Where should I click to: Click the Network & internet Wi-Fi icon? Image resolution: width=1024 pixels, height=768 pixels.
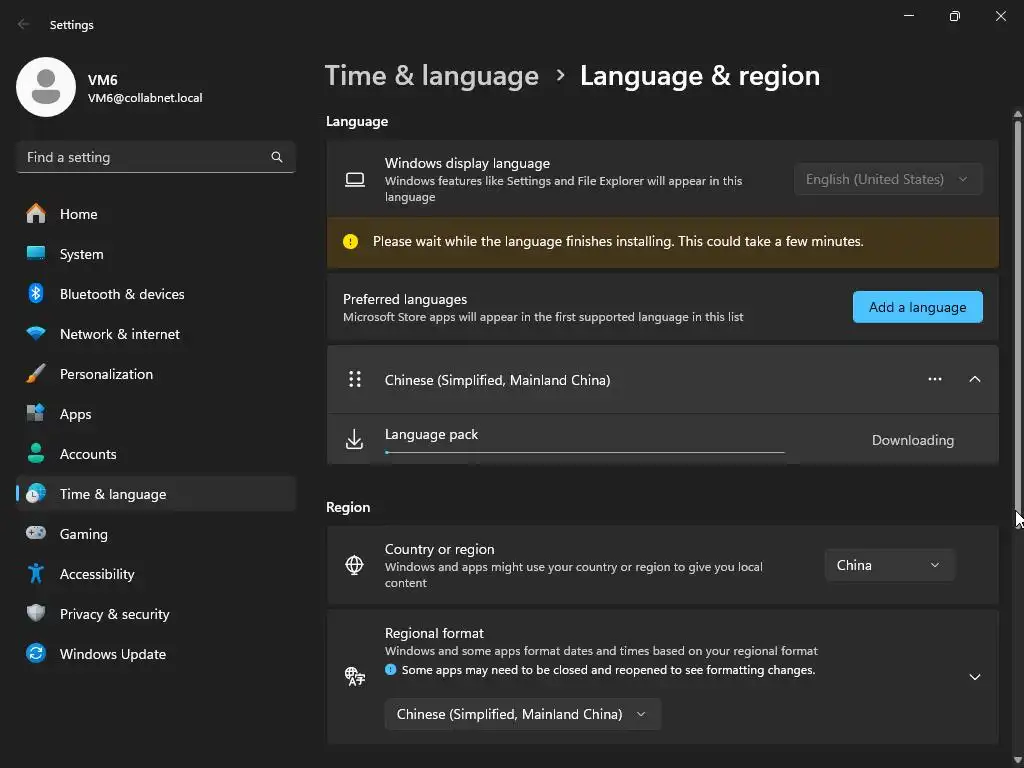[36, 334]
